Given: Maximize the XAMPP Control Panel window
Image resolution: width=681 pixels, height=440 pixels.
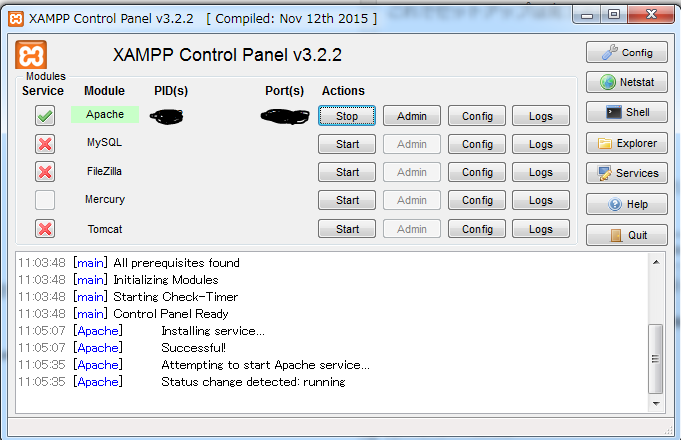Looking at the screenshot, I should [614, 15].
